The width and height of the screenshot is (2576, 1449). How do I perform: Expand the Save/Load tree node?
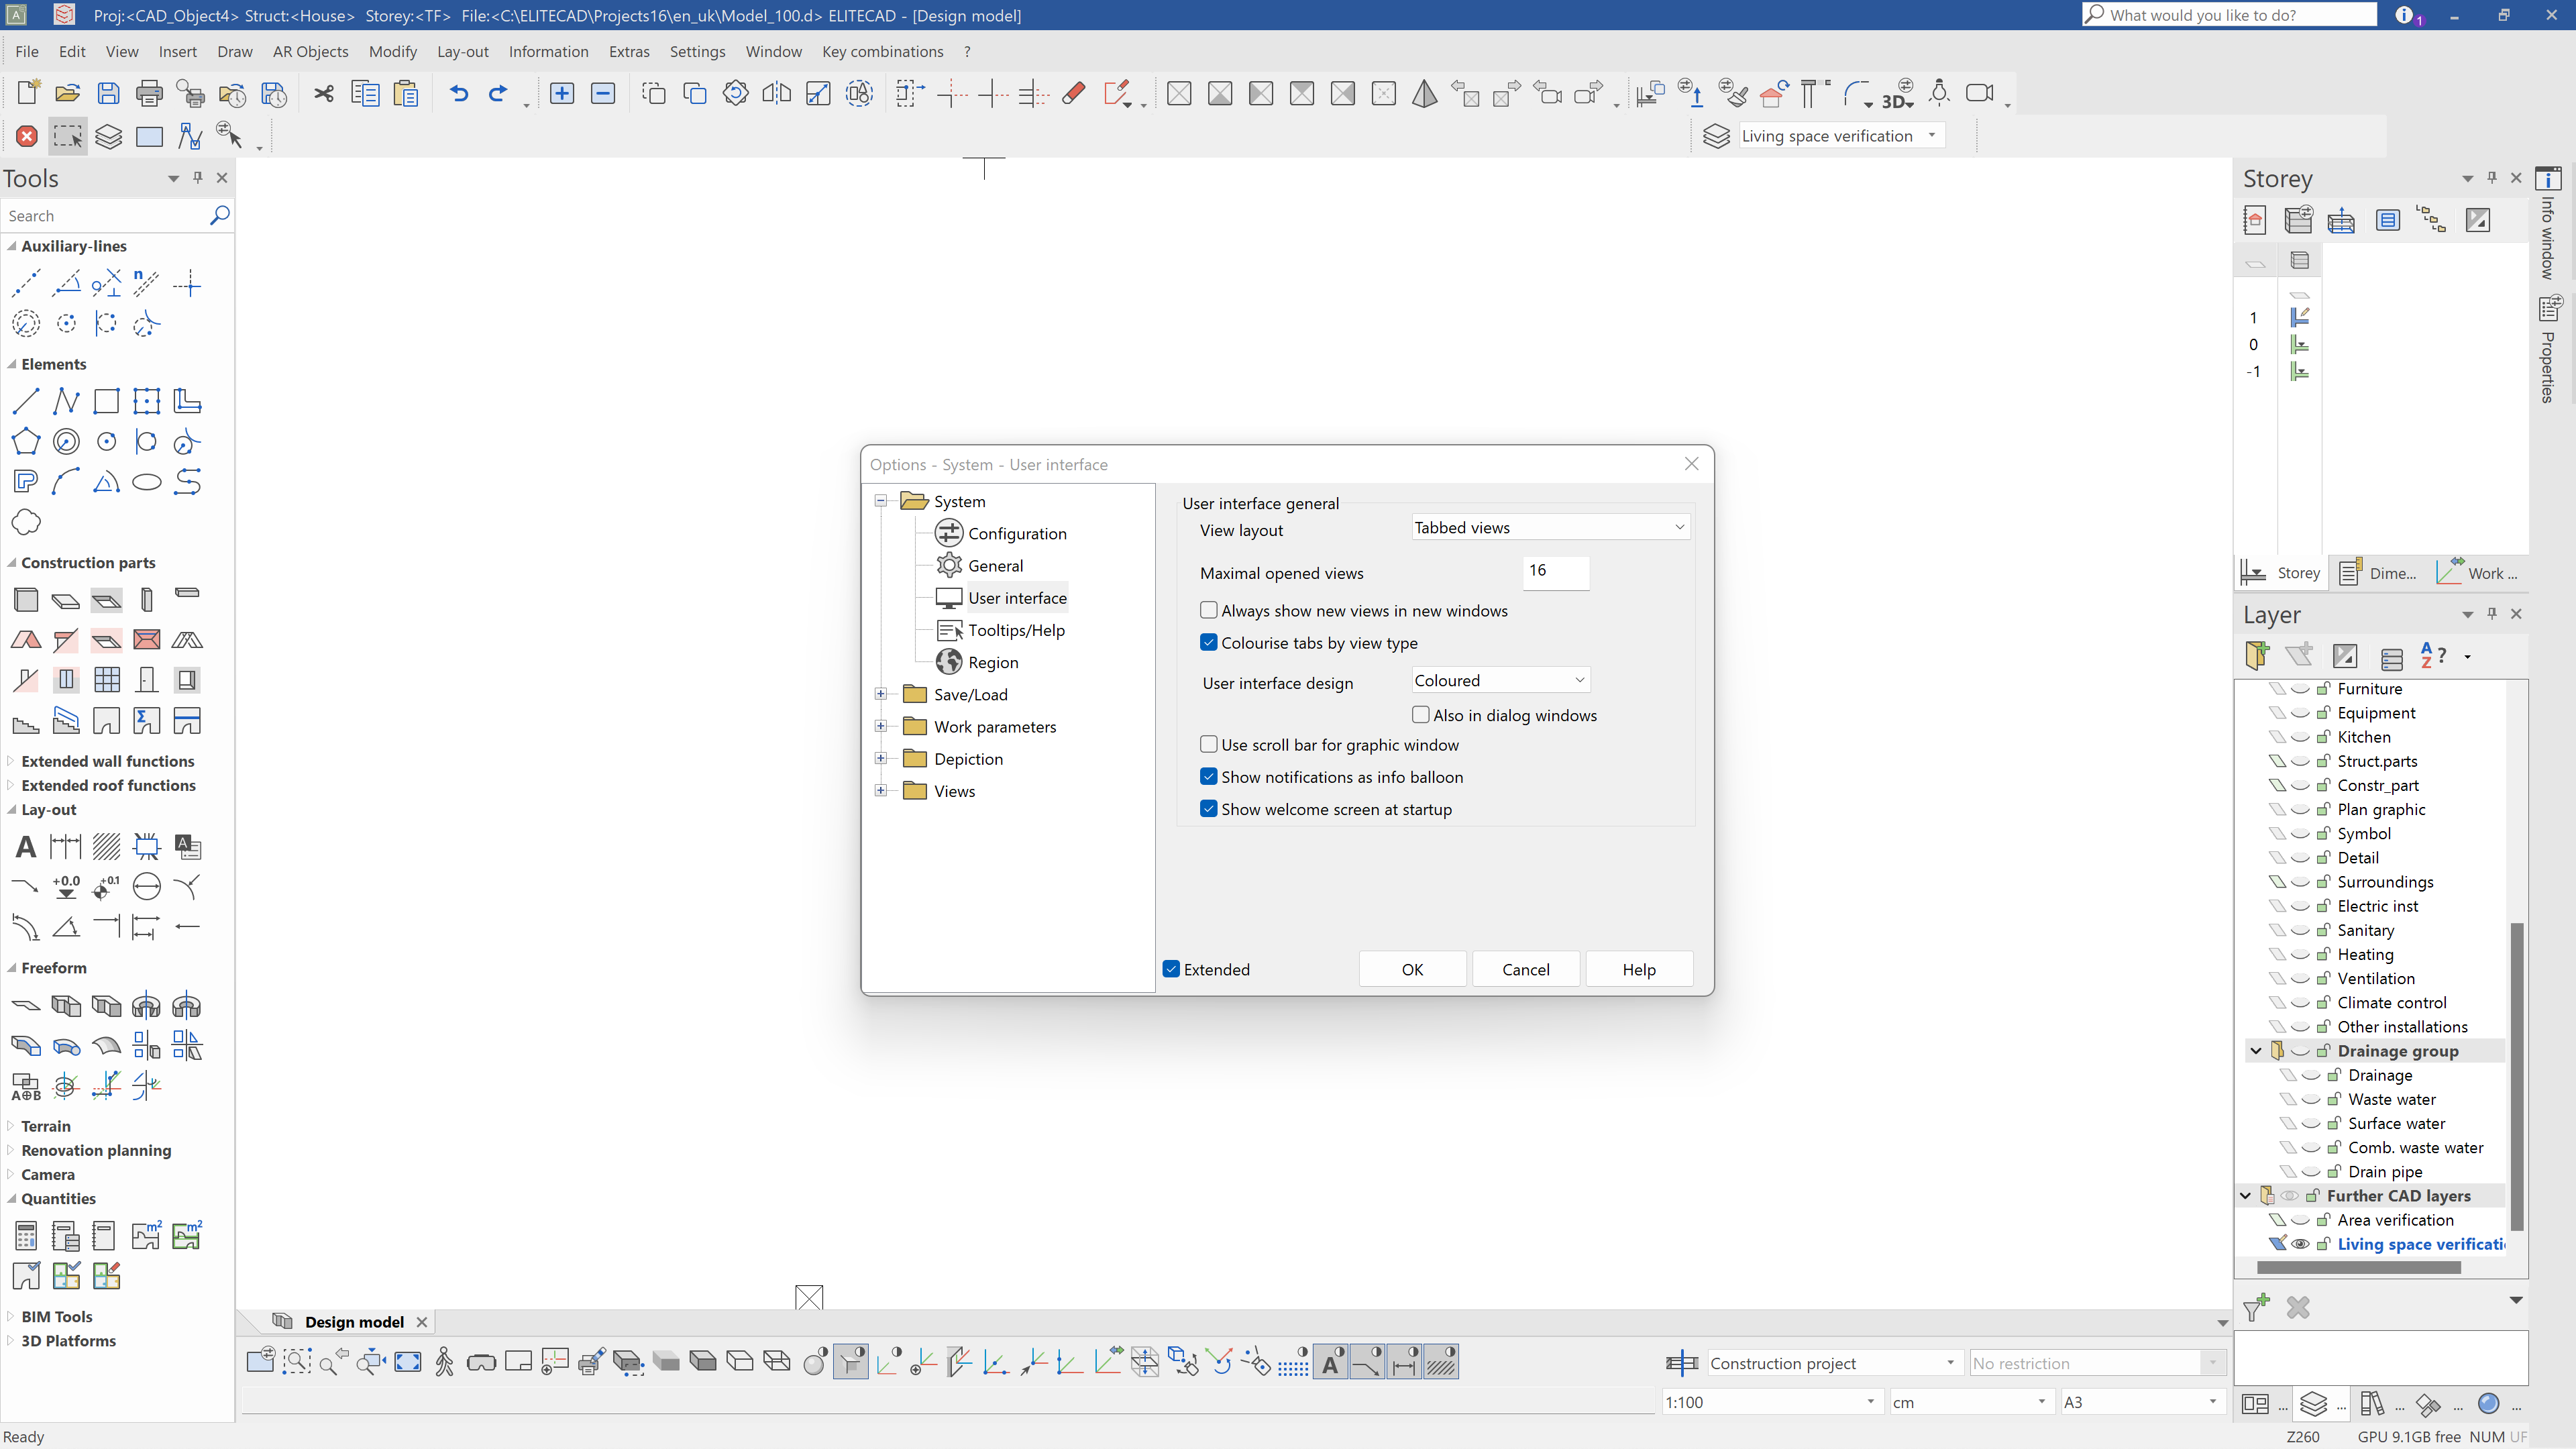click(x=881, y=693)
